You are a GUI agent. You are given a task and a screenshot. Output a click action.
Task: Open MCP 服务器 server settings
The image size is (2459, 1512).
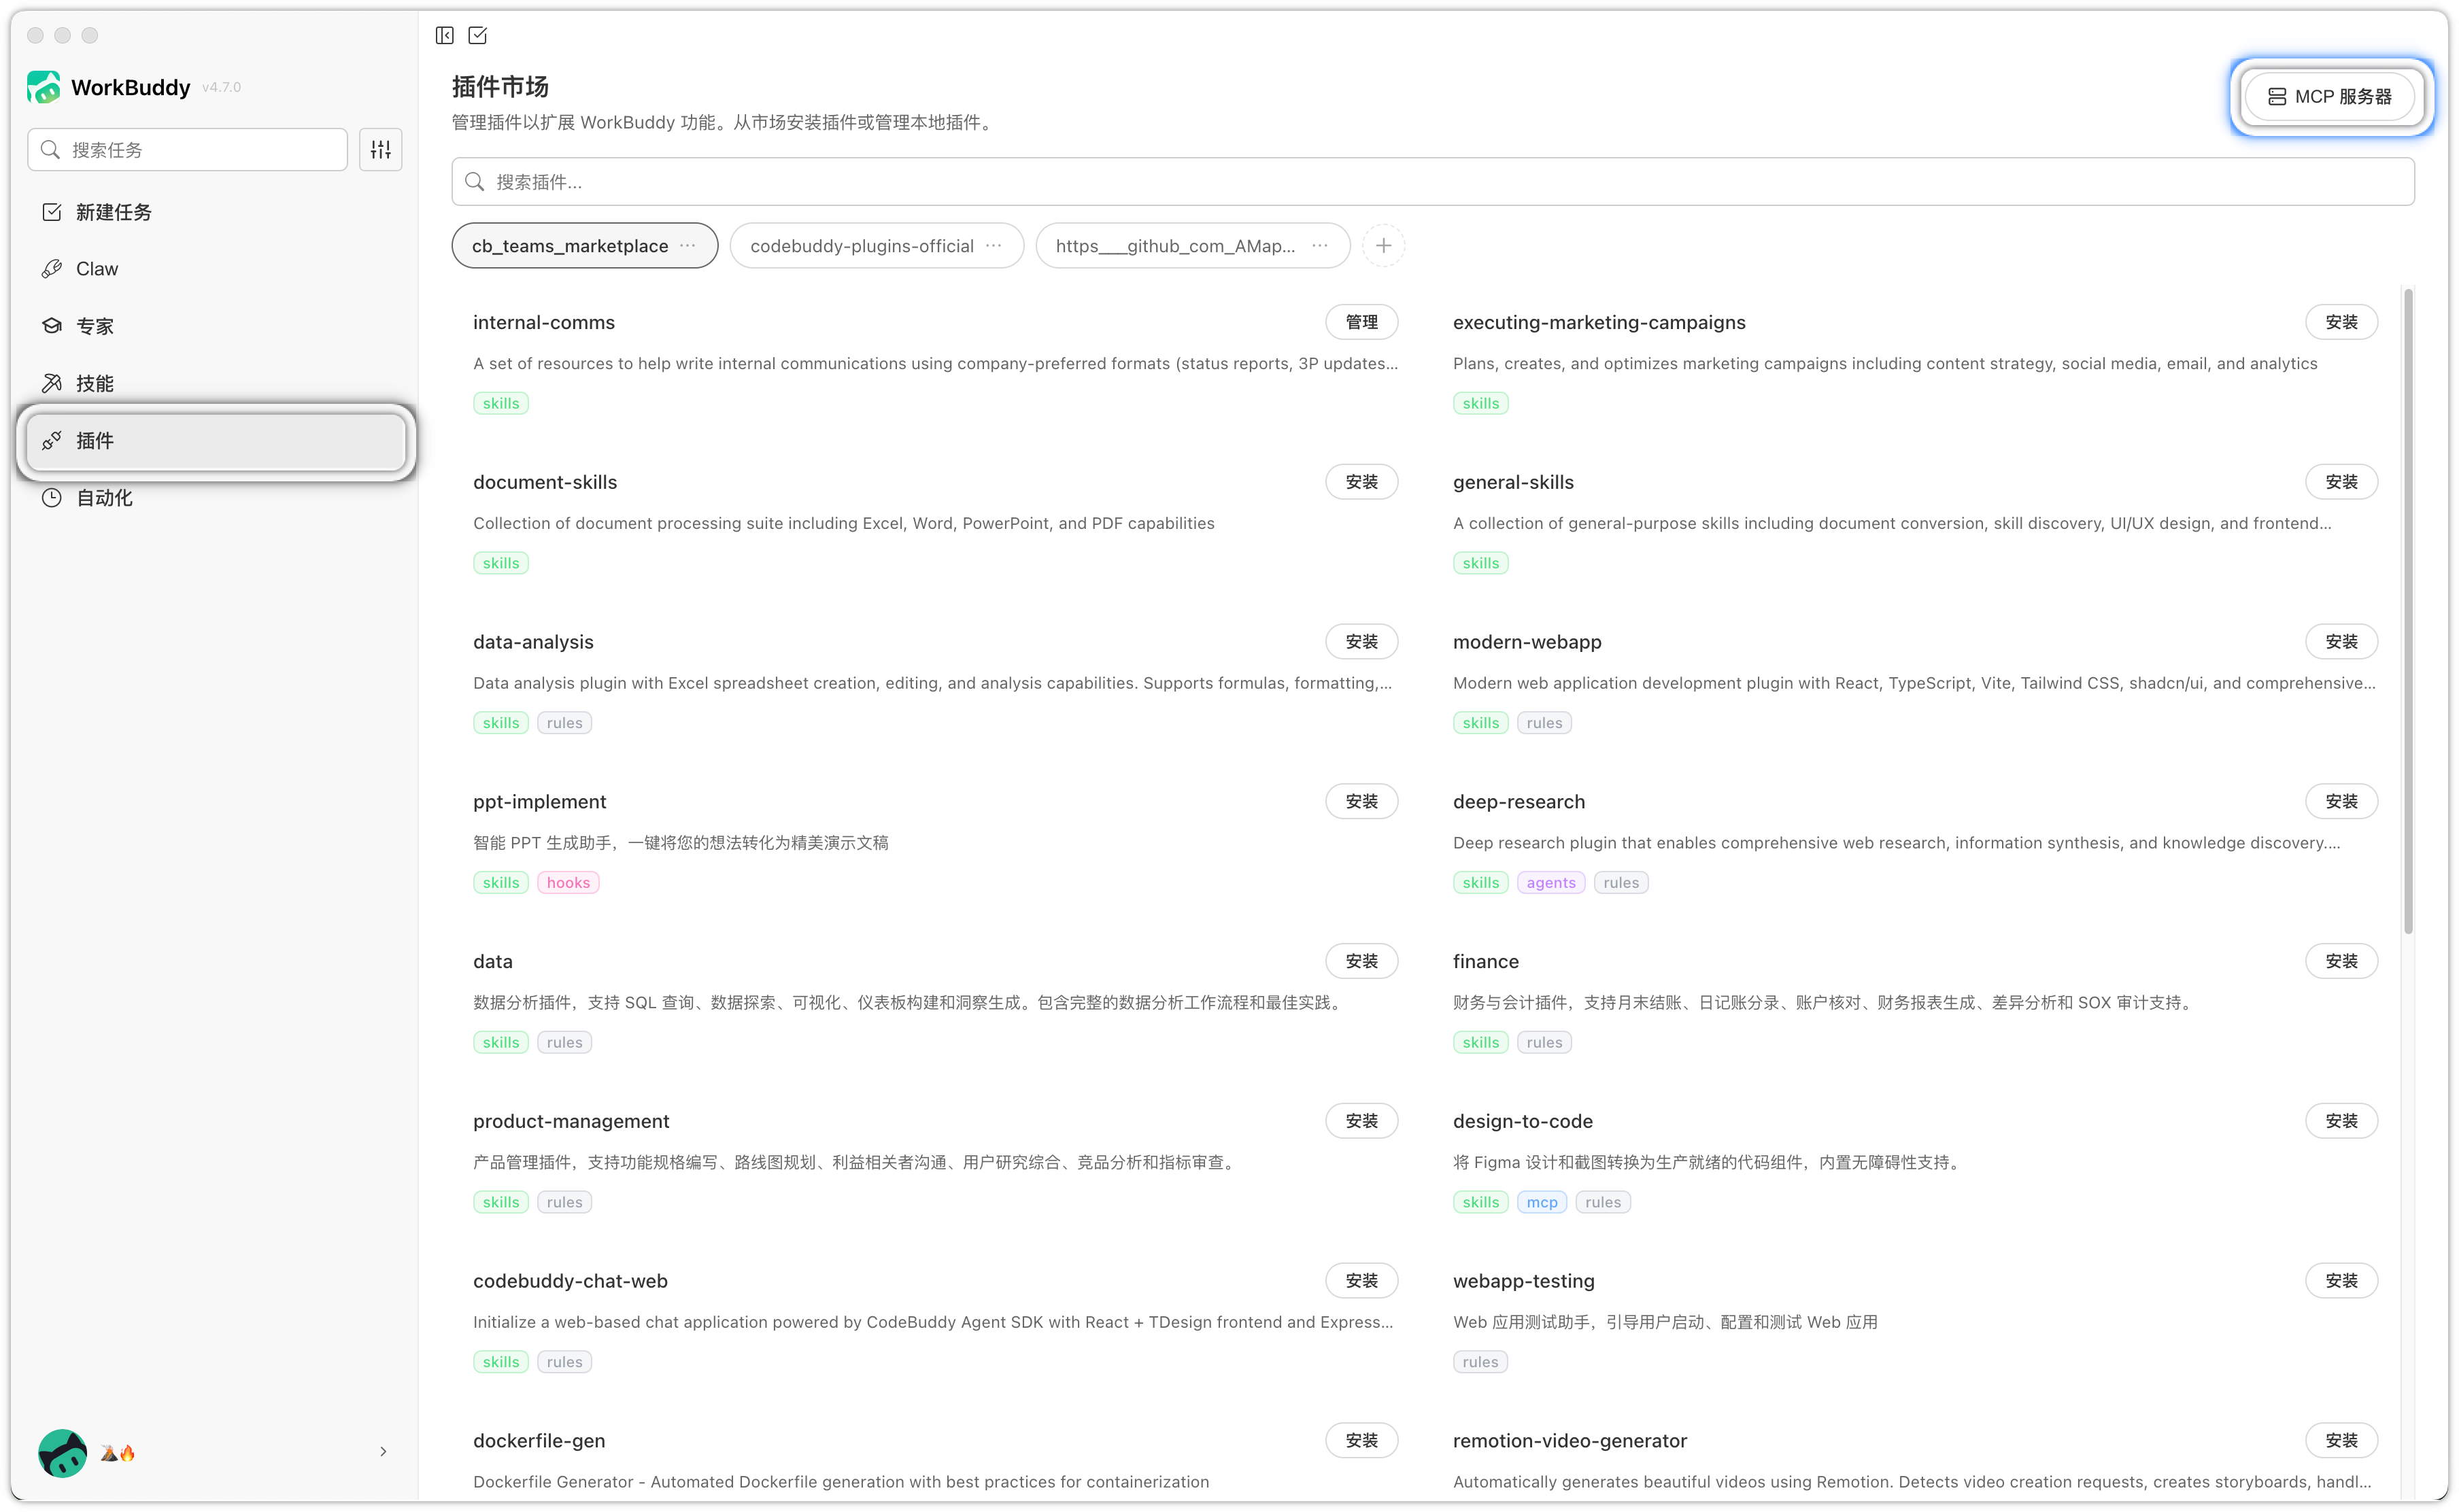point(2330,97)
